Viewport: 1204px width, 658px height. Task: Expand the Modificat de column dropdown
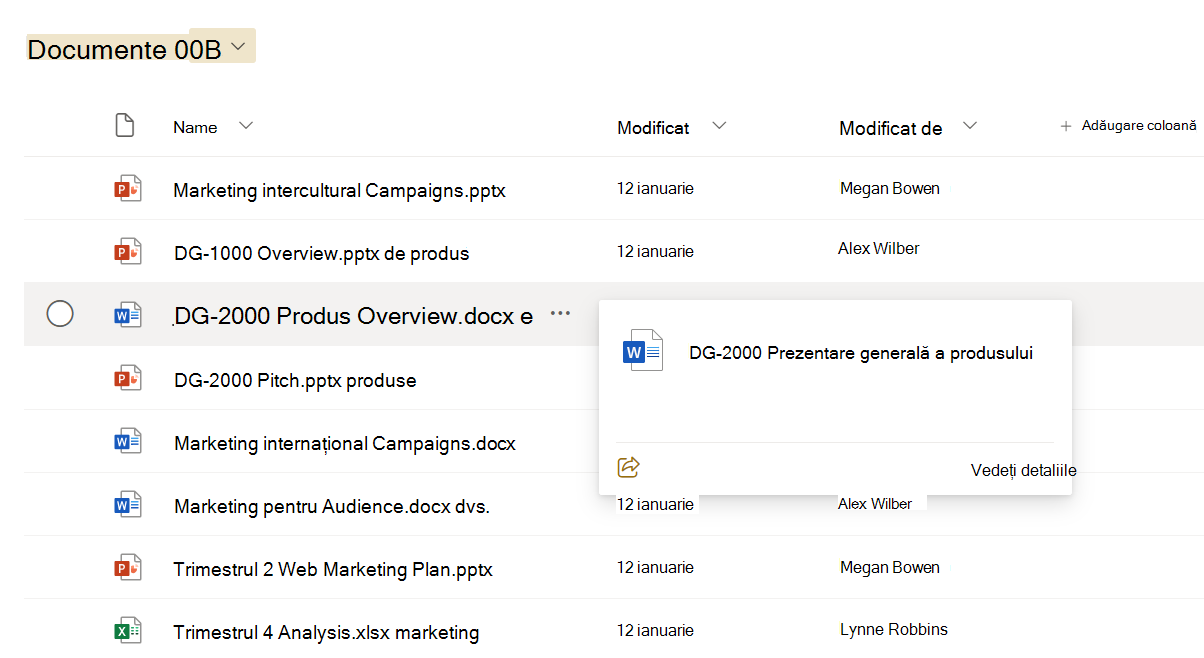[968, 126]
